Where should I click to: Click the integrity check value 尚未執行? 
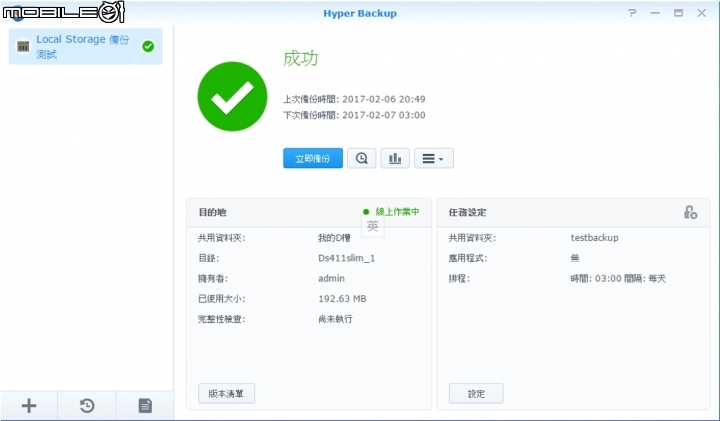pos(335,319)
